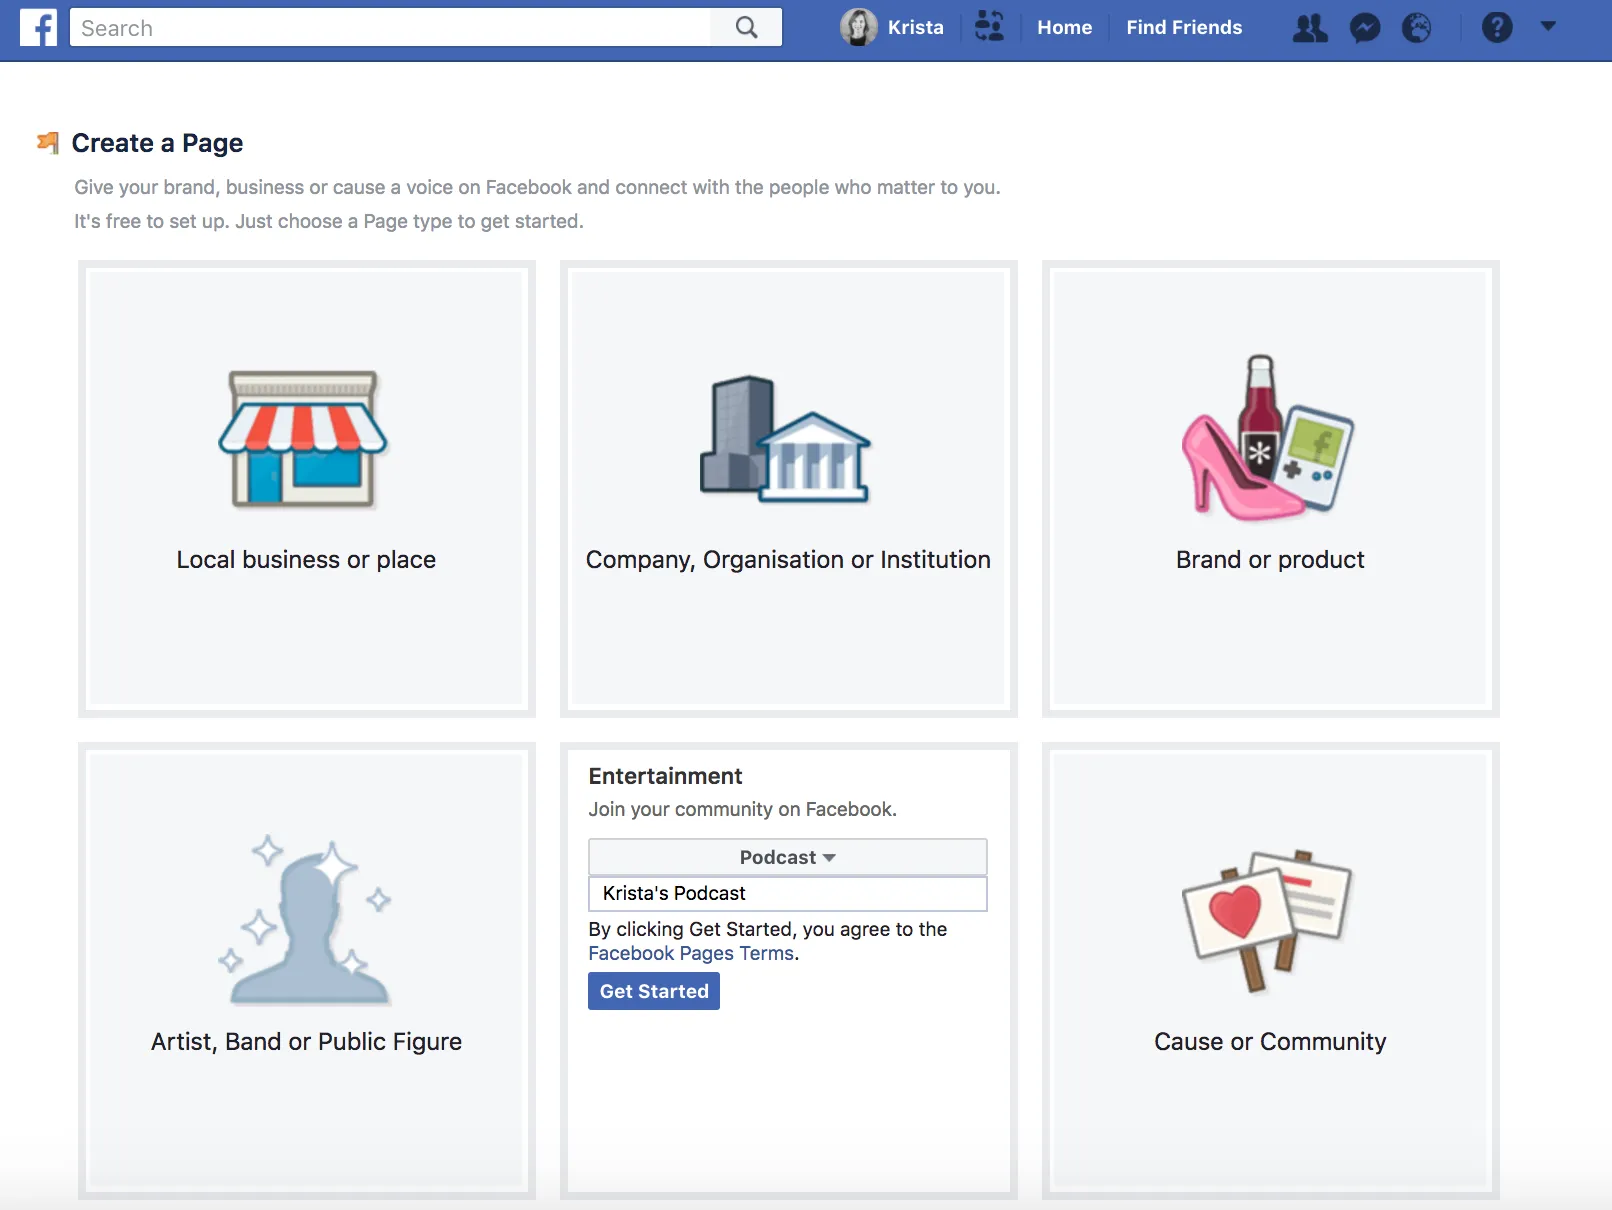Screen dimensions: 1612x1210
Task: Open the Podcast category dropdown
Action: click(x=788, y=857)
